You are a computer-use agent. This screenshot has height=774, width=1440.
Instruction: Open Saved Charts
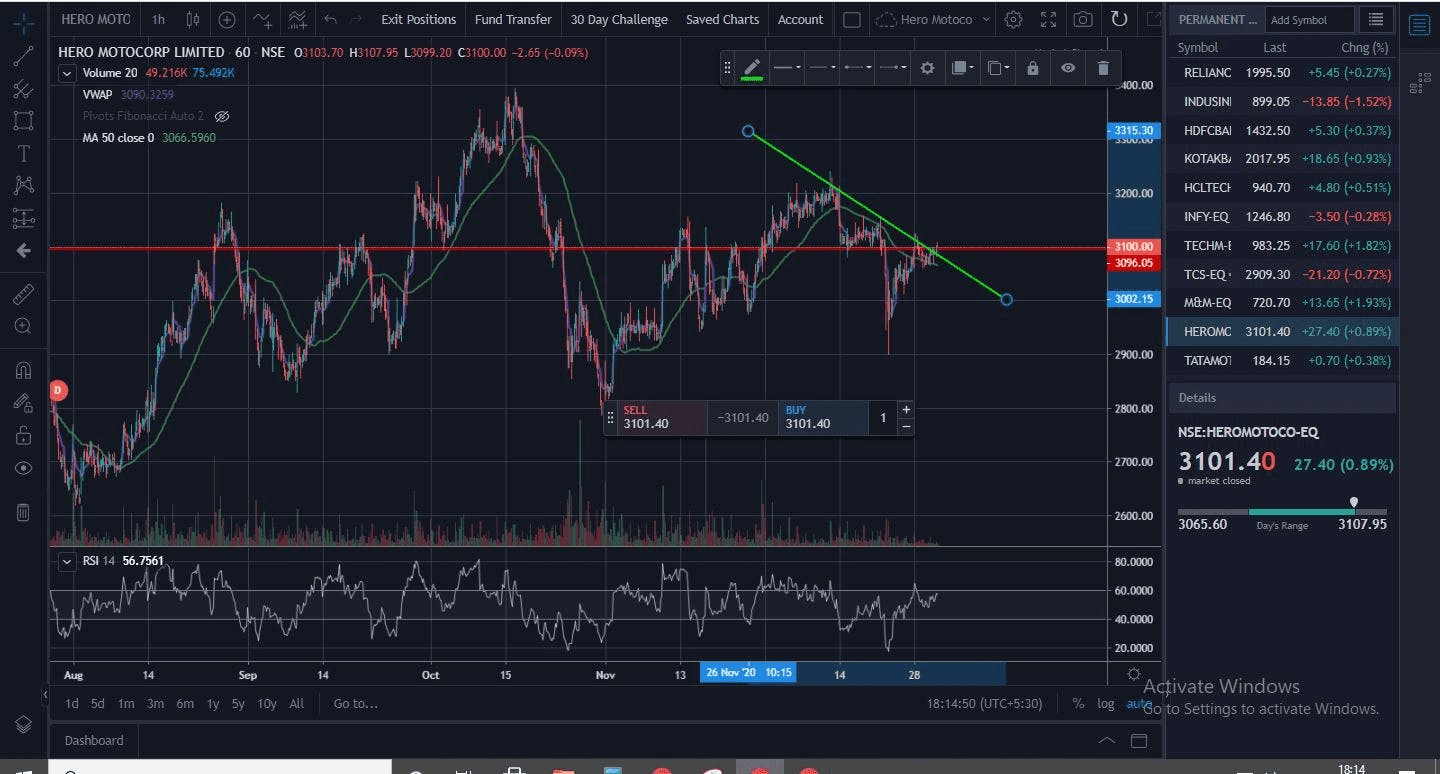coord(722,19)
